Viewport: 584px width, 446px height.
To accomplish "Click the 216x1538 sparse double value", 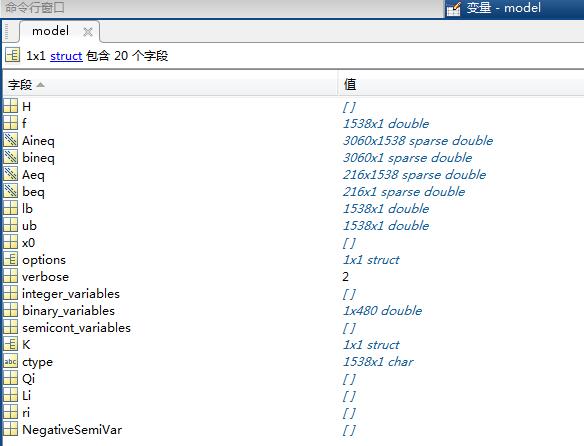I will [x=415, y=174].
